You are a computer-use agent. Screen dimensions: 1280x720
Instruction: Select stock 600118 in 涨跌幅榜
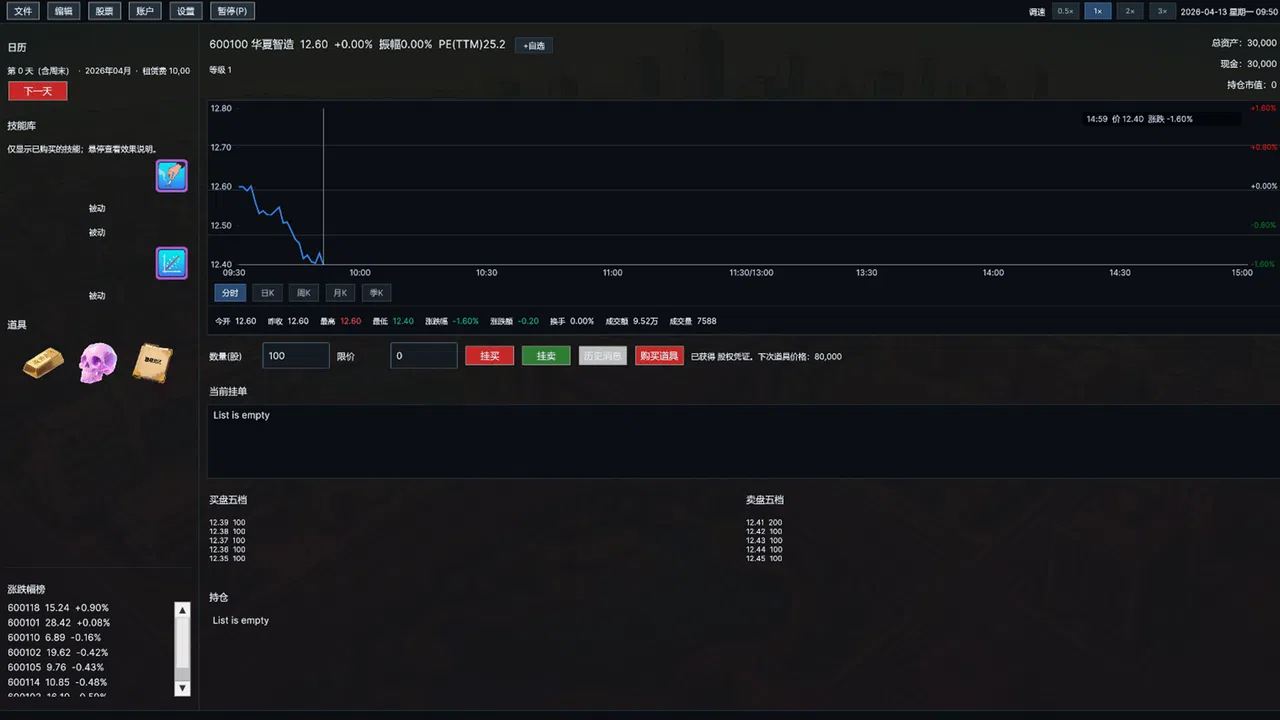(58, 608)
